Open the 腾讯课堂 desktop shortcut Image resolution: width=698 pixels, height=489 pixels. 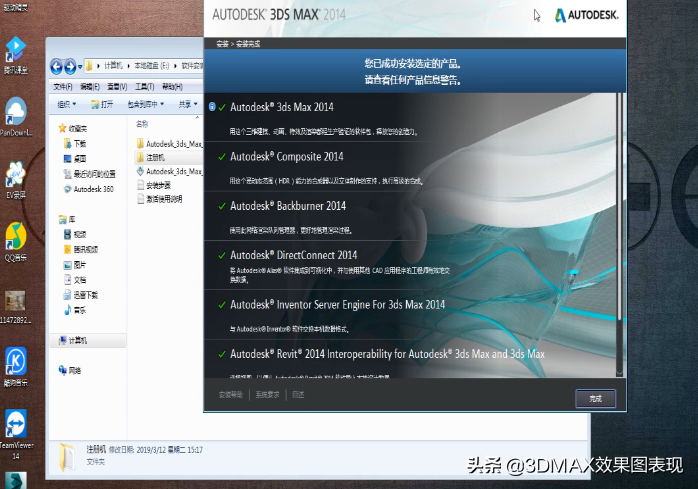pyautogui.click(x=16, y=55)
